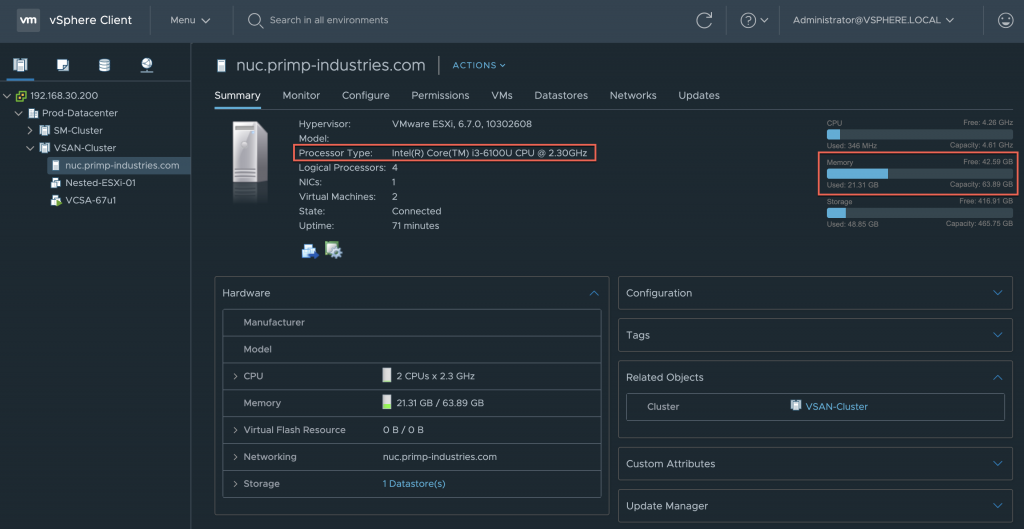Click the smiley feedback icon

click(1005, 20)
